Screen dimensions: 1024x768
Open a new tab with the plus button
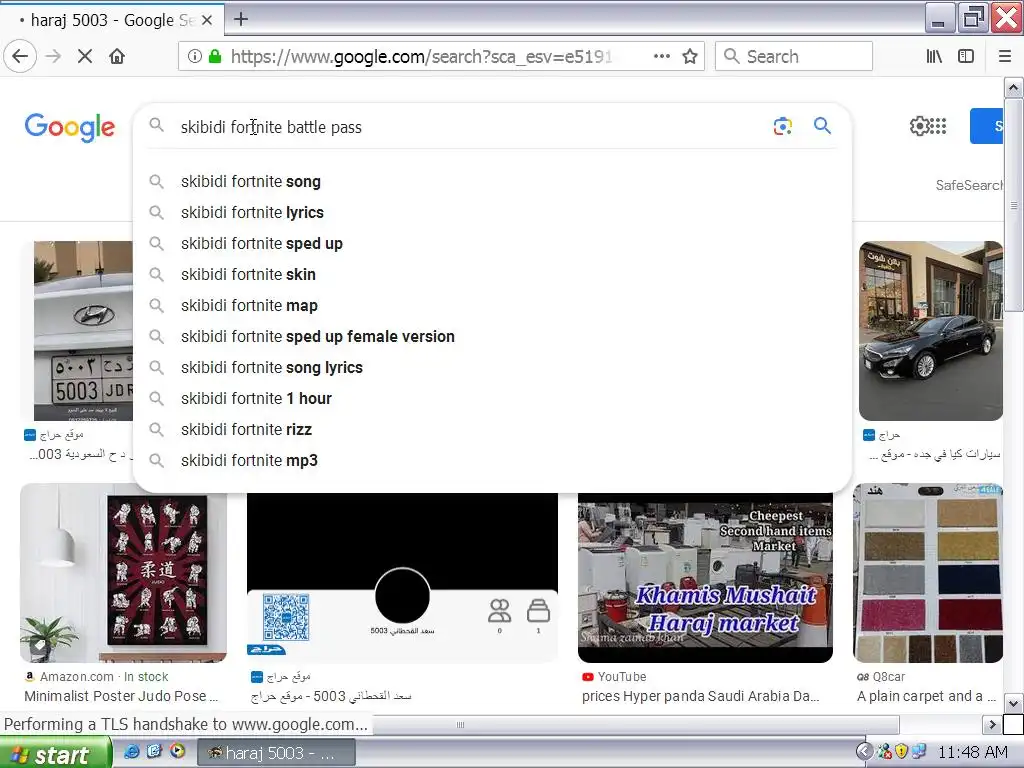pos(240,19)
